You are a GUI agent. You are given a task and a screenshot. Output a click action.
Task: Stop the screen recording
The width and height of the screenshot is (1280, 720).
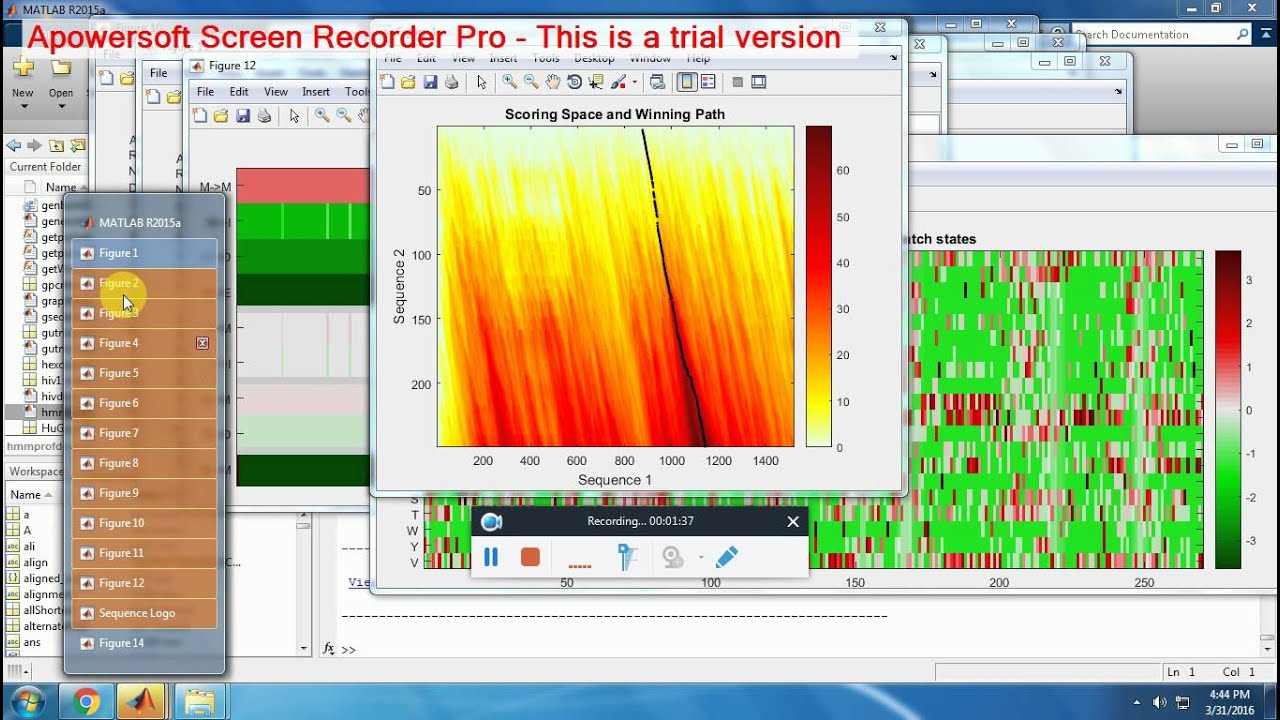point(530,557)
